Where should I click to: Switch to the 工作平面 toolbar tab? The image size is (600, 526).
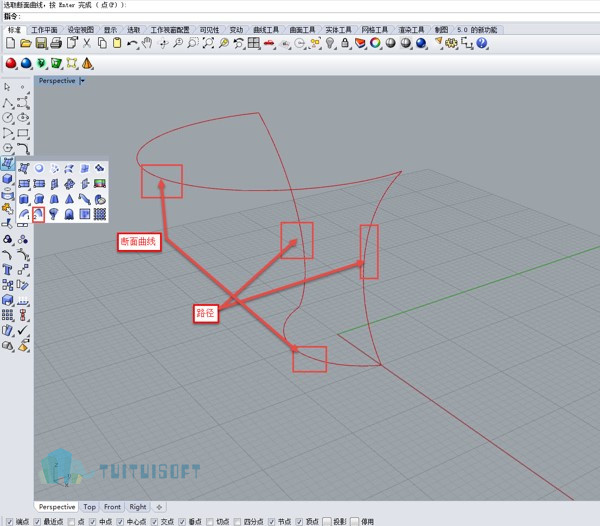pyautogui.click(x=44, y=29)
